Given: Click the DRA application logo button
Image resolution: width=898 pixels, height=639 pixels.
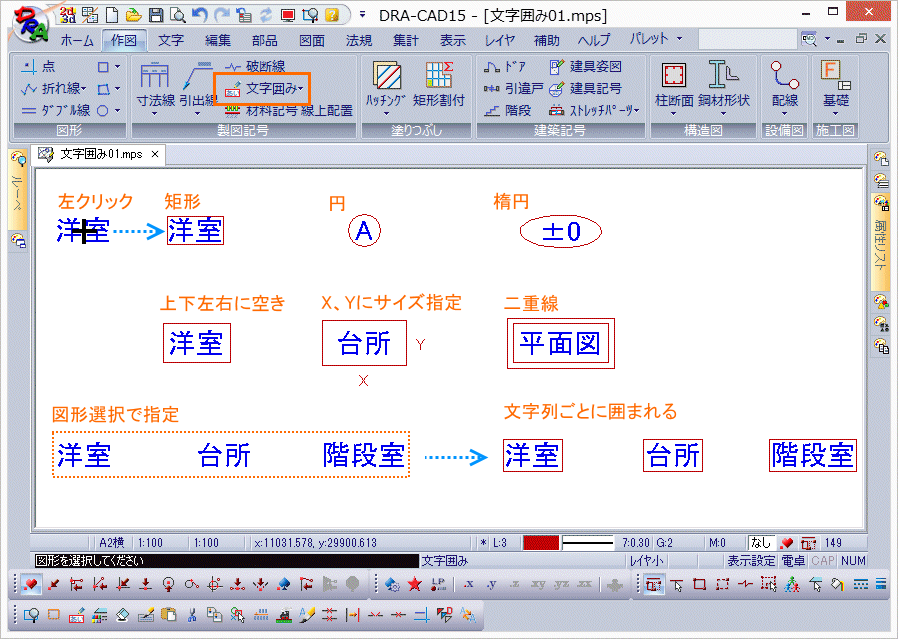Looking at the screenshot, I should (31, 27).
